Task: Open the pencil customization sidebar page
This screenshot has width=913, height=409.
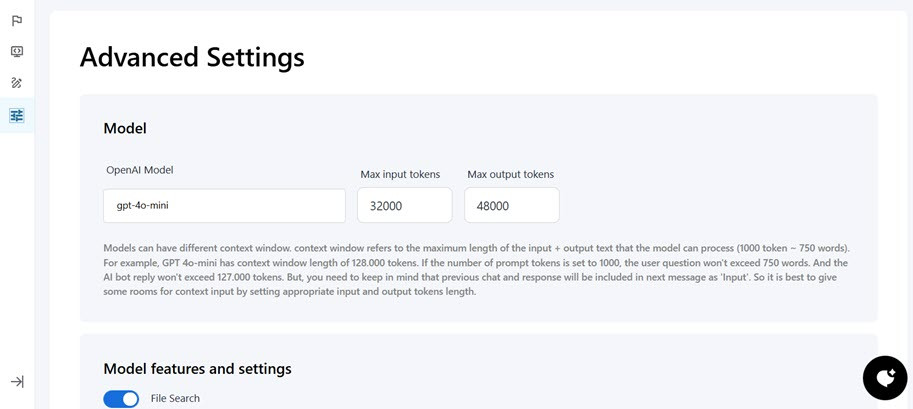Action: click(17, 83)
